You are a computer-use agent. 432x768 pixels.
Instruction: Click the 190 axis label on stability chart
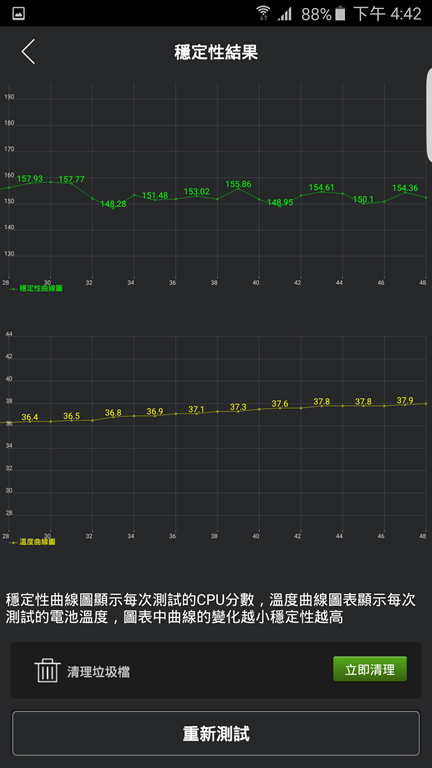click(x=9, y=97)
